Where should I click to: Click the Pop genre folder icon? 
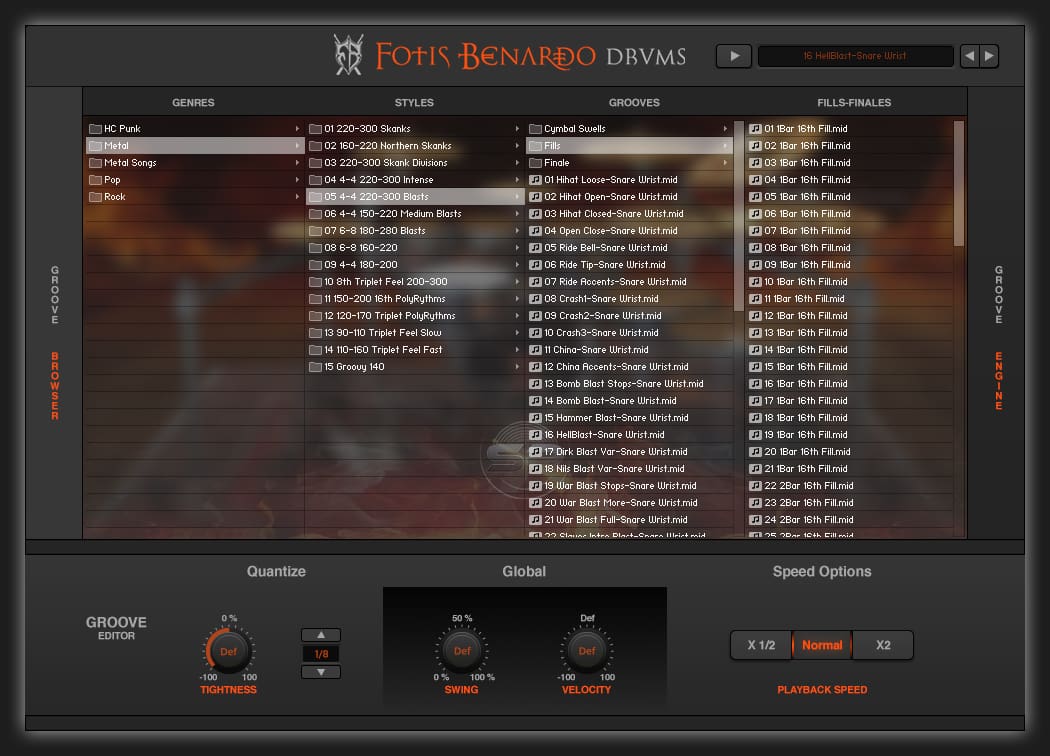coord(95,179)
